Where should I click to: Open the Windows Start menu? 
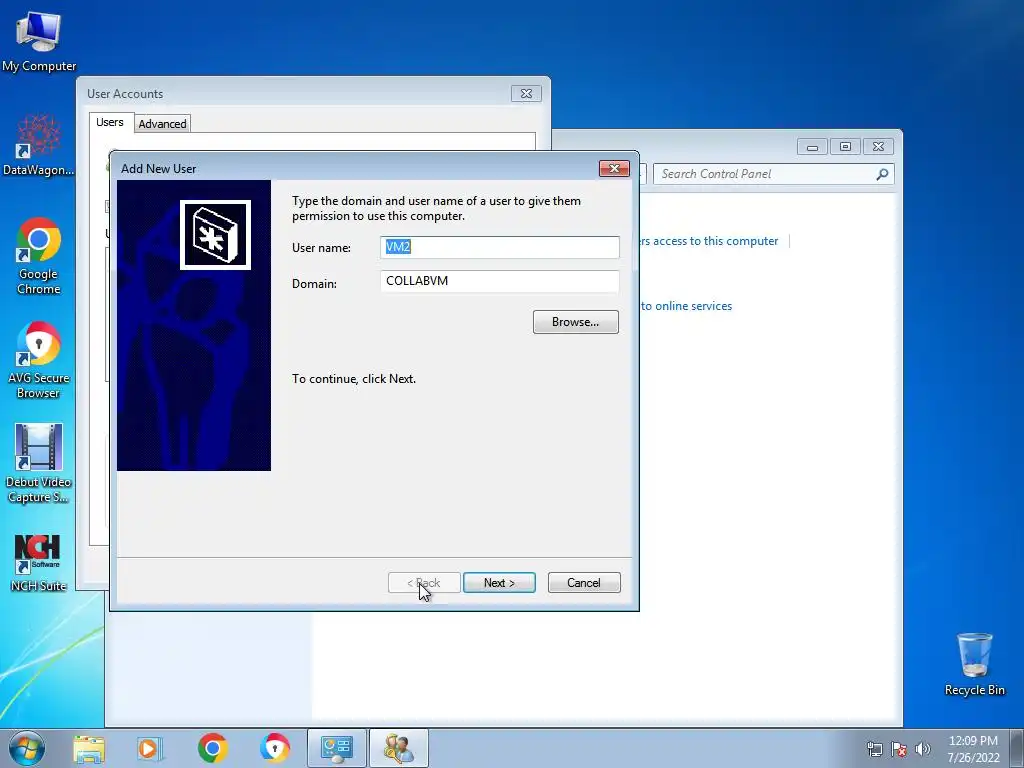27,748
